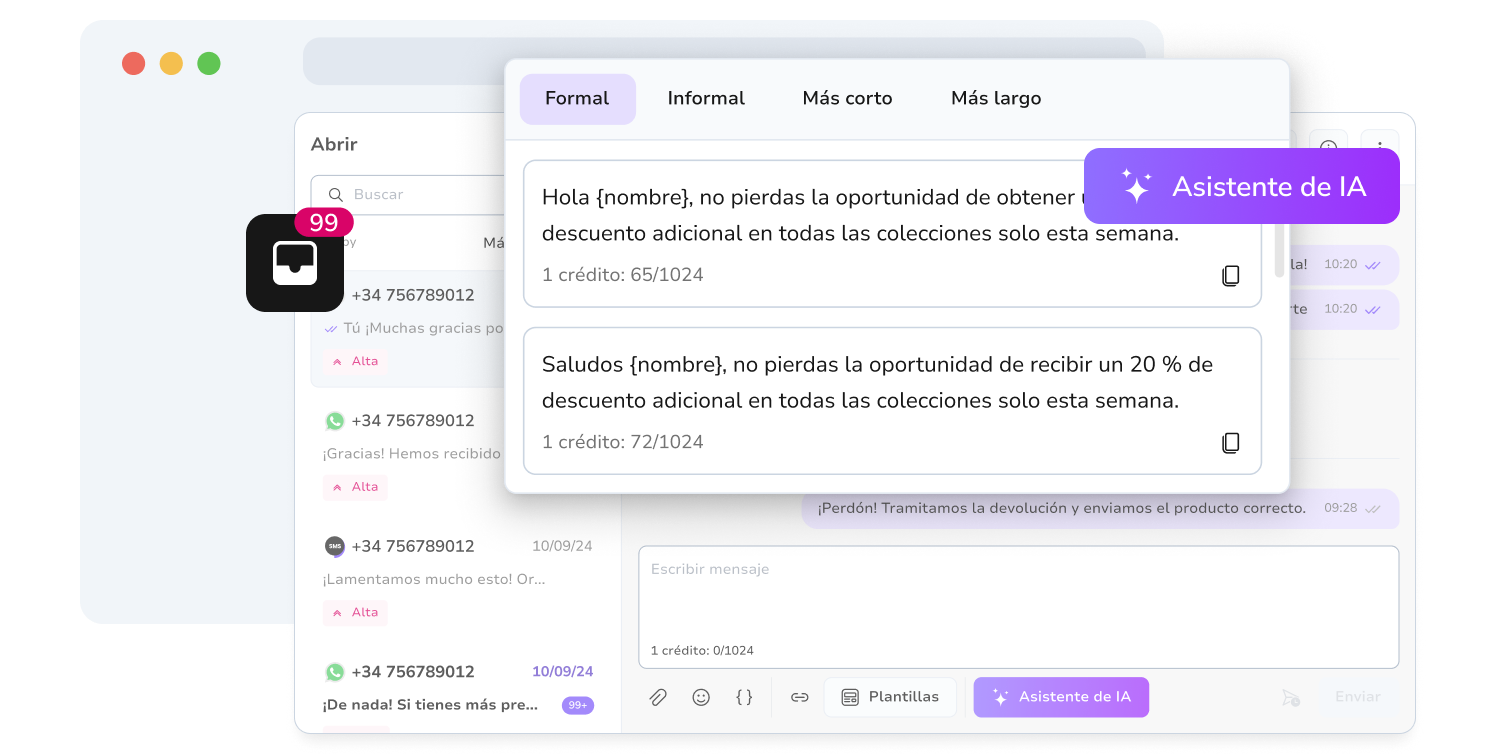Click Alta tag under 'Tú ¡Muchas gracias'
Screen dimensions: 1496x754
coord(355,361)
